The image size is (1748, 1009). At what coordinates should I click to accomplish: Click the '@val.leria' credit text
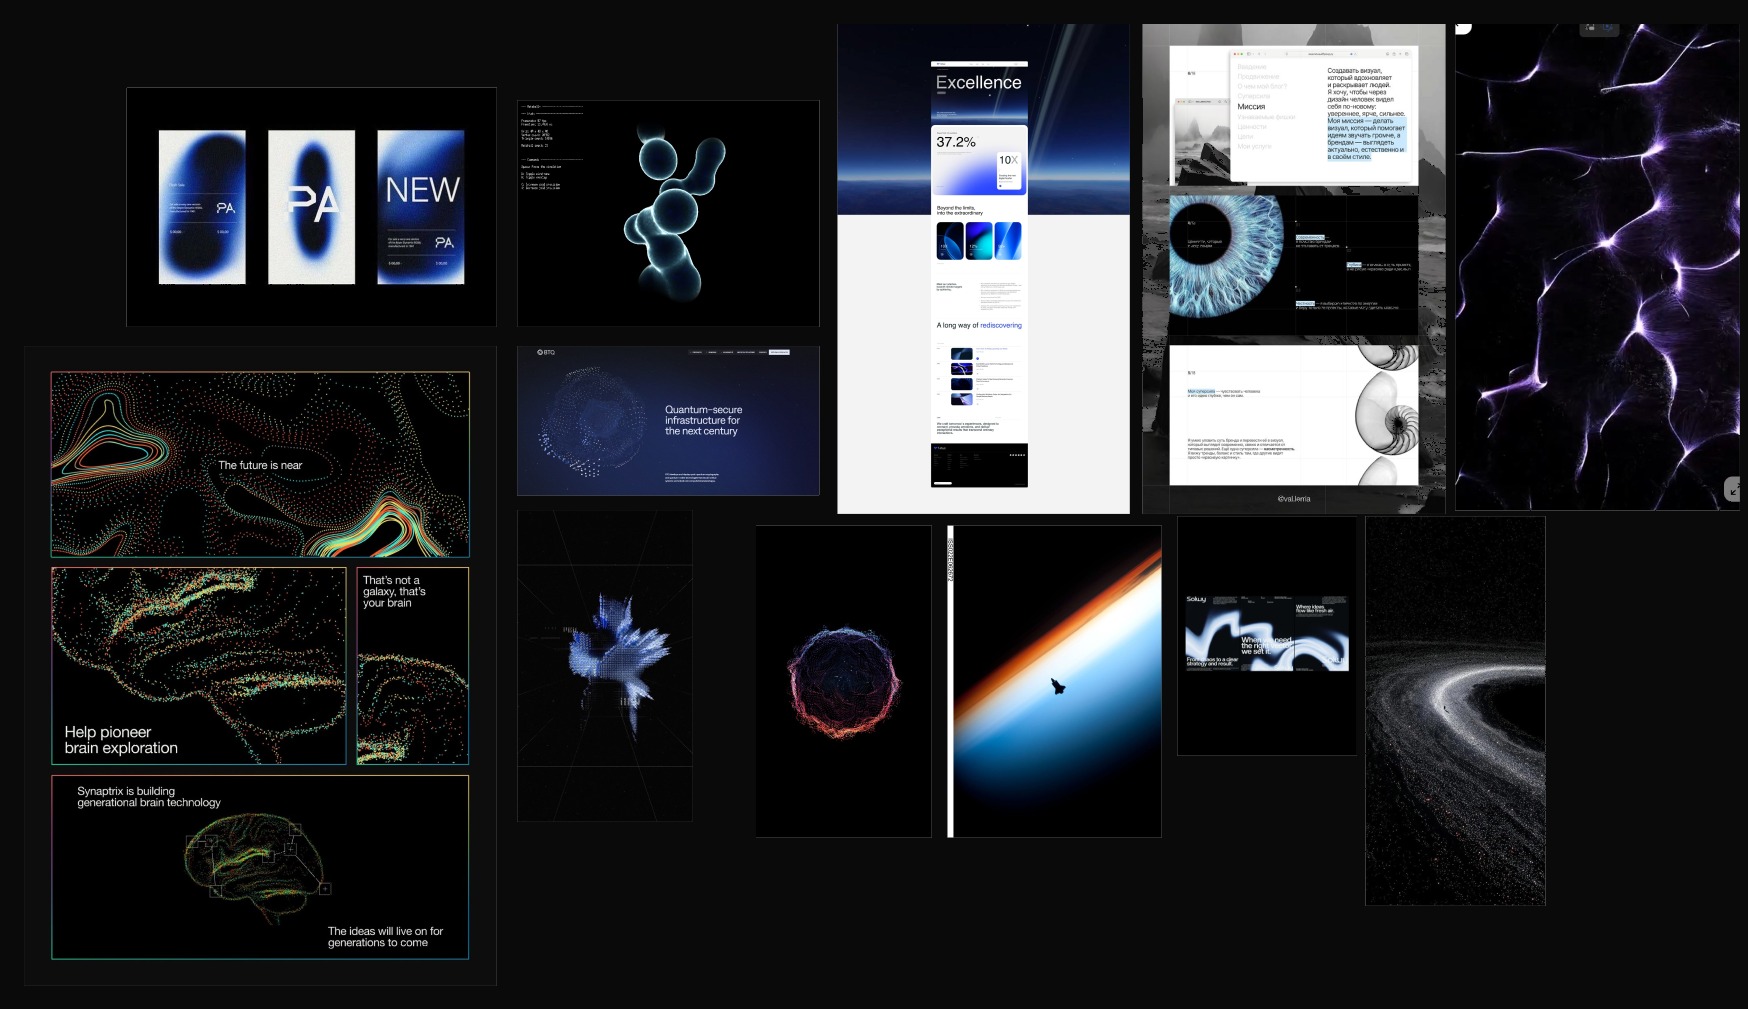click(x=1294, y=499)
